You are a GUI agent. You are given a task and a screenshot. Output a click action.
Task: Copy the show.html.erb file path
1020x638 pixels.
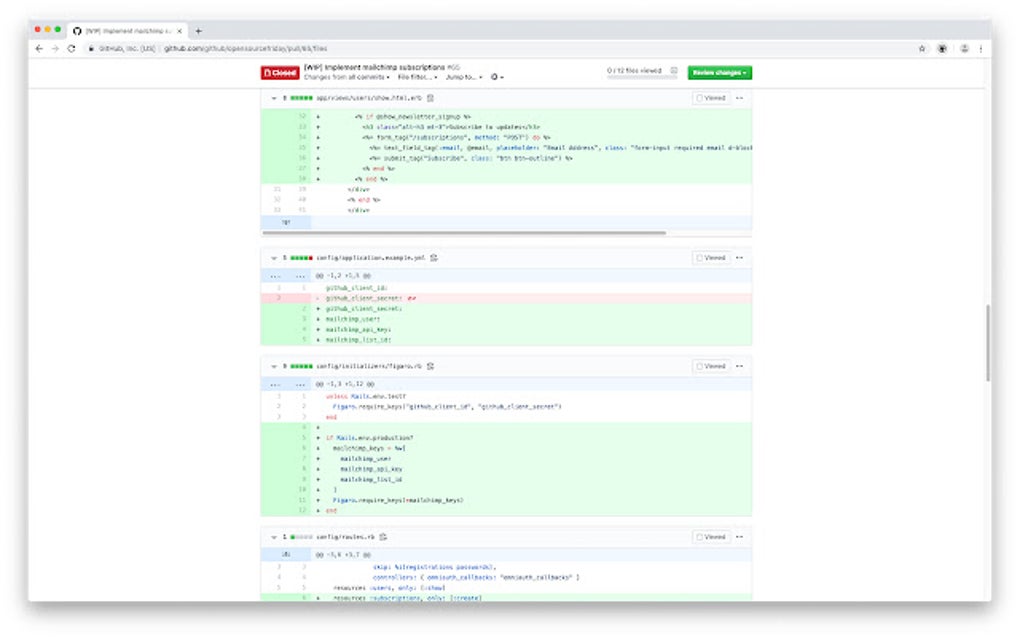429,97
